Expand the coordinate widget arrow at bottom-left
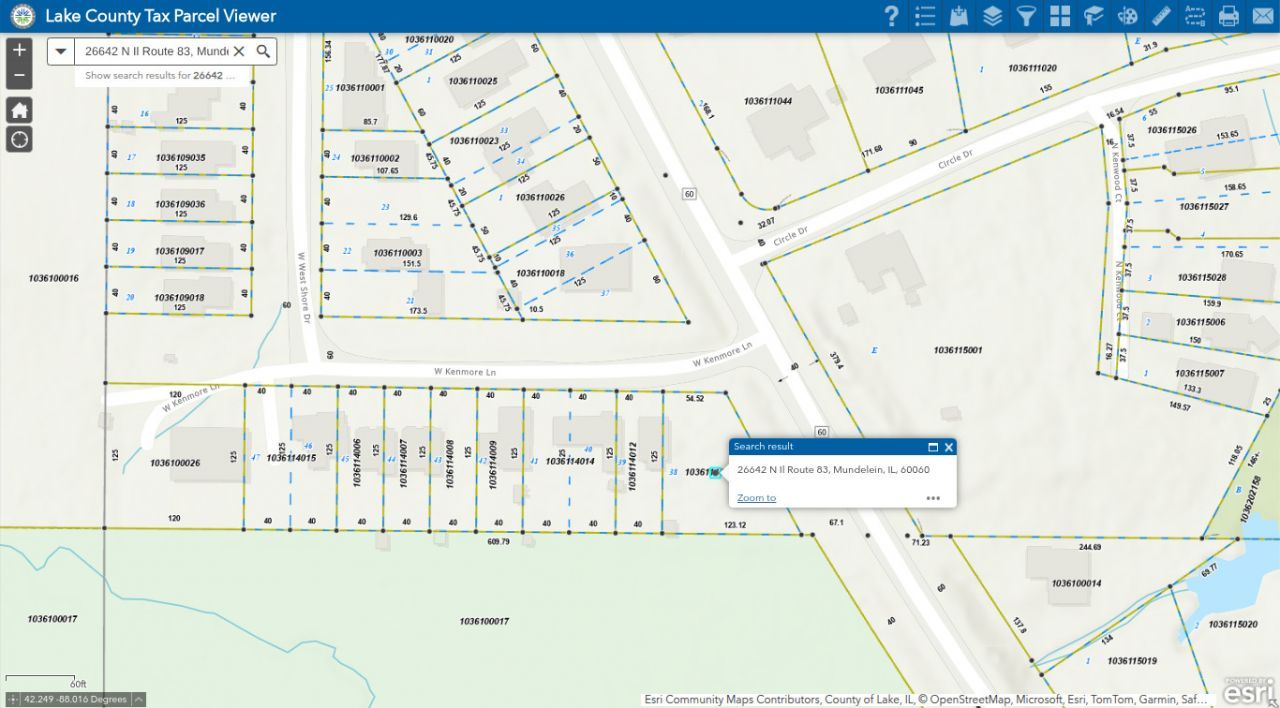 (x=139, y=699)
